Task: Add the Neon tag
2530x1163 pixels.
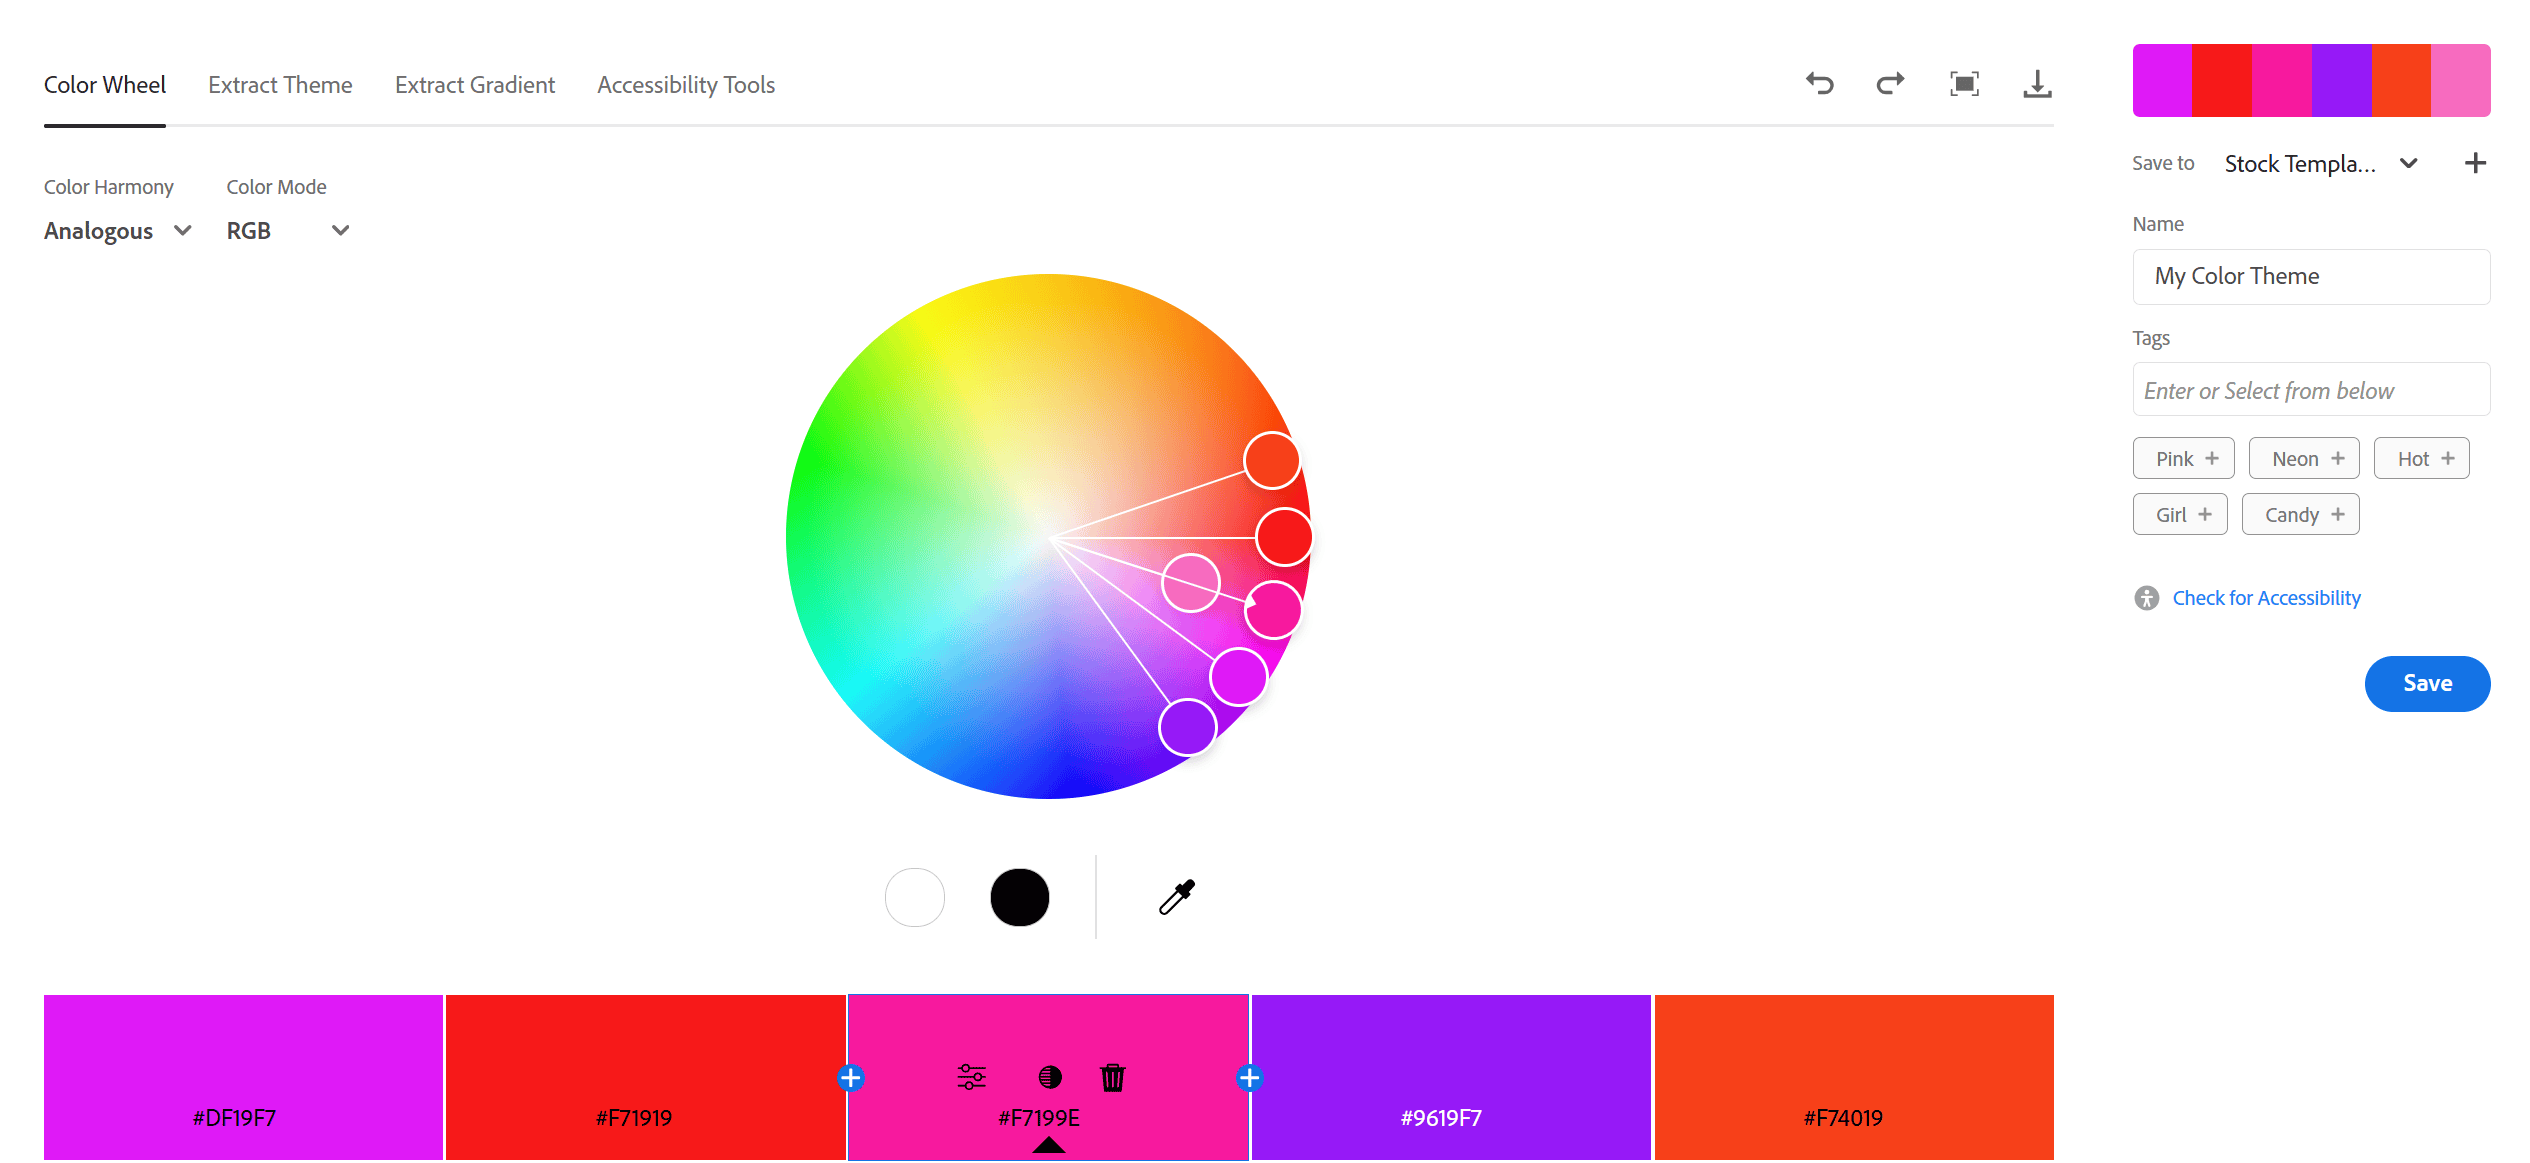Action: (2304, 459)
